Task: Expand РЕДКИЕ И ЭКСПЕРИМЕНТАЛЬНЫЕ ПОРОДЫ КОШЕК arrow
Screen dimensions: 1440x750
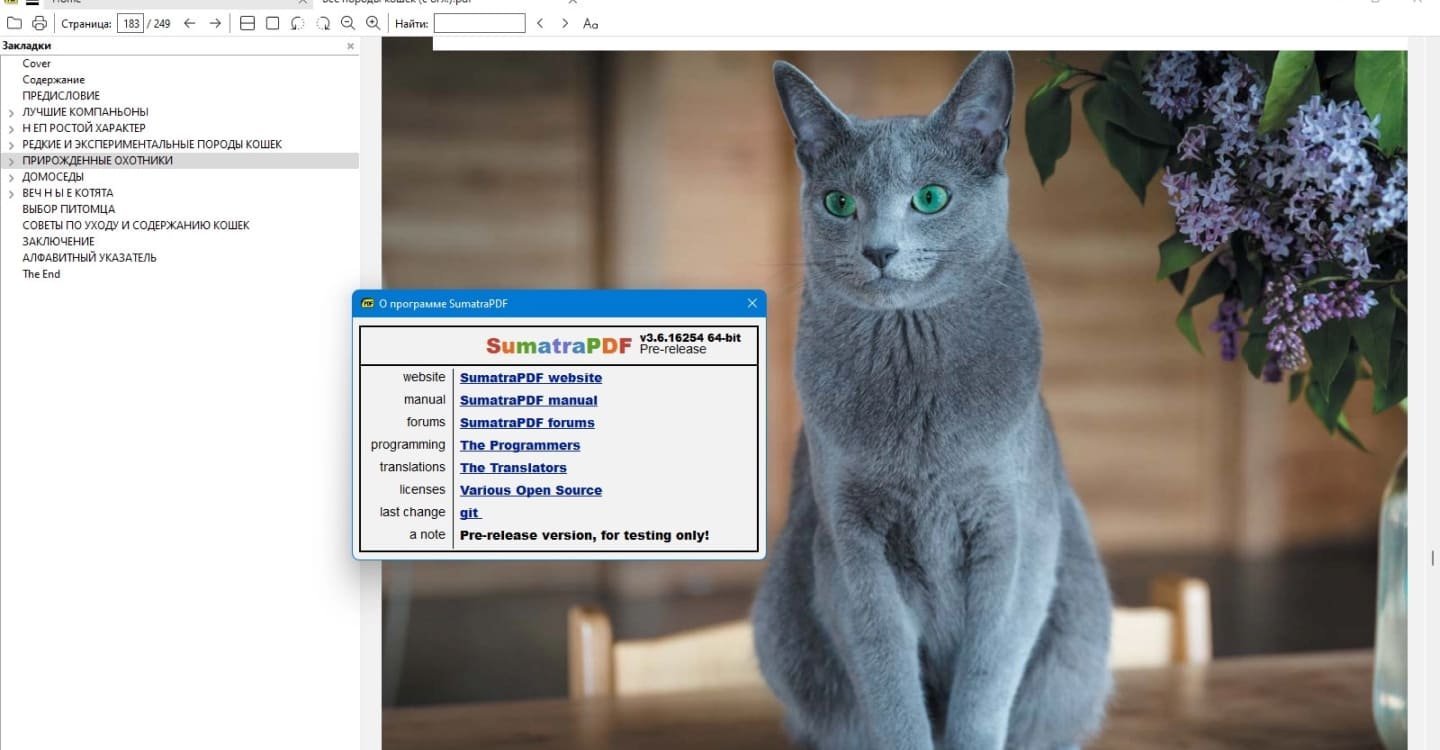Action: point(11,145)
